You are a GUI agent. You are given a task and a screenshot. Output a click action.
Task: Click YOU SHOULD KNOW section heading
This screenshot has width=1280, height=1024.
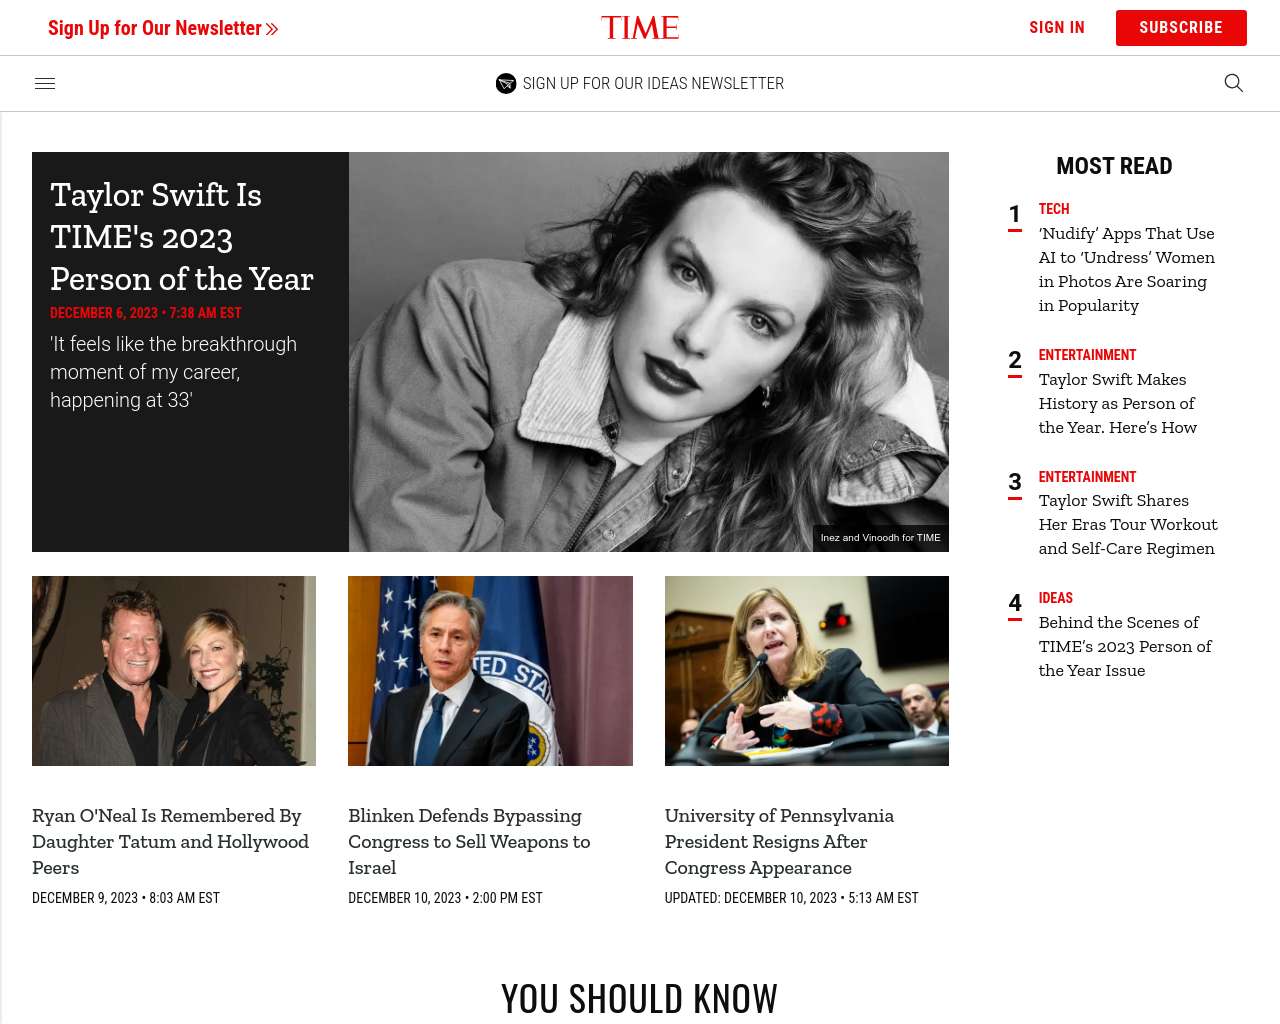640,999
